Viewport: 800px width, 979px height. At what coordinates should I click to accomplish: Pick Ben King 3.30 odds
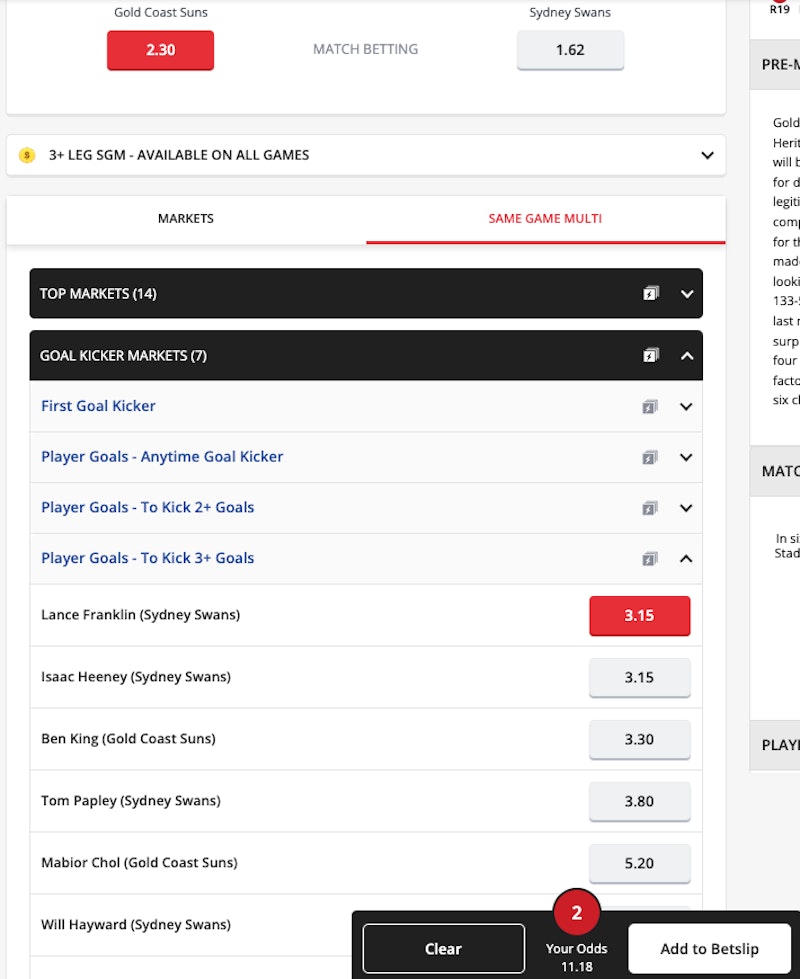point(639,740)
